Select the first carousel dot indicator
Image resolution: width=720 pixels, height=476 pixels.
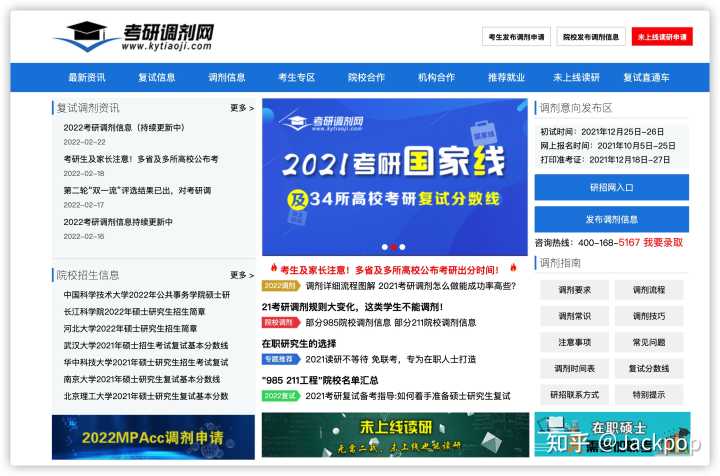[x=385, y=247]
